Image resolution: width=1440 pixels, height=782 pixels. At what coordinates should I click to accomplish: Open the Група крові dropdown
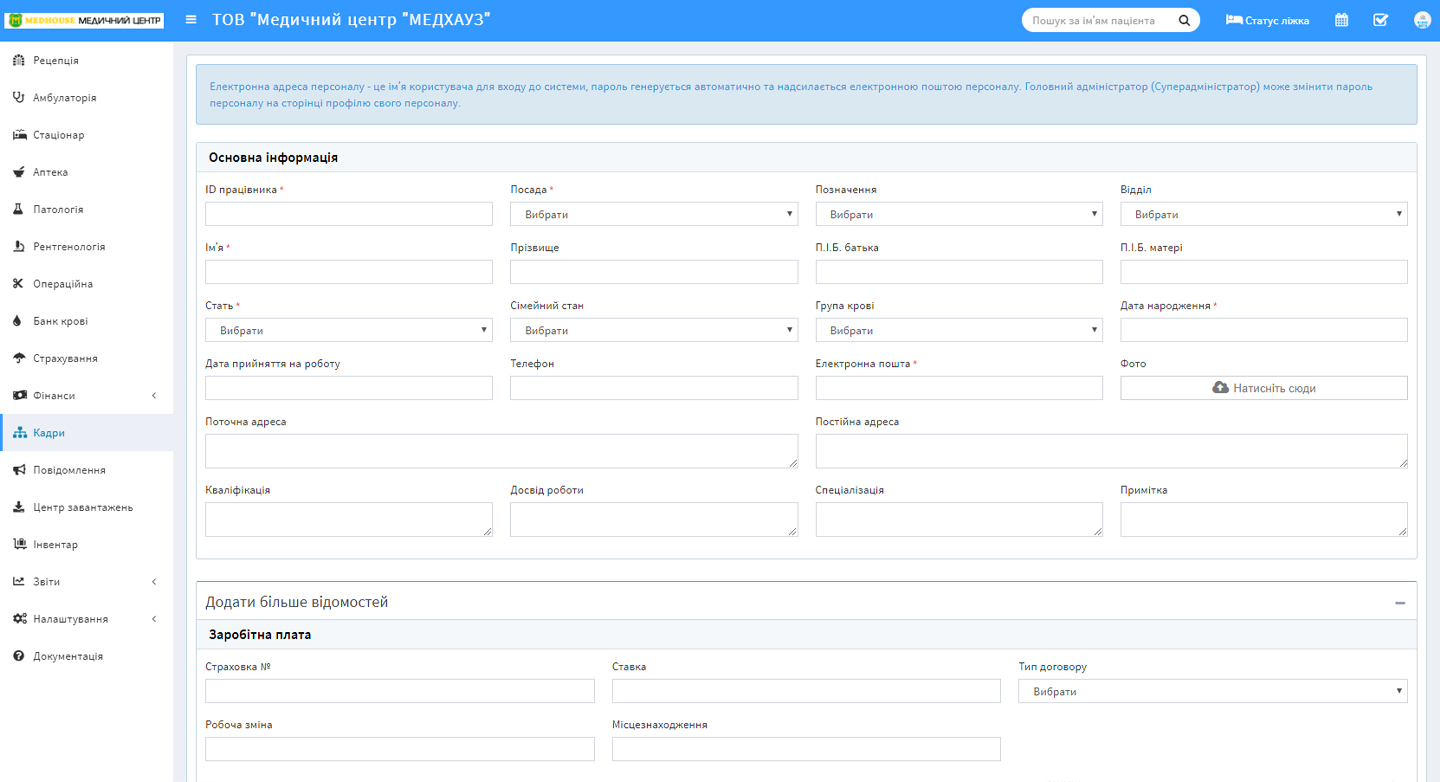(959, 330)
